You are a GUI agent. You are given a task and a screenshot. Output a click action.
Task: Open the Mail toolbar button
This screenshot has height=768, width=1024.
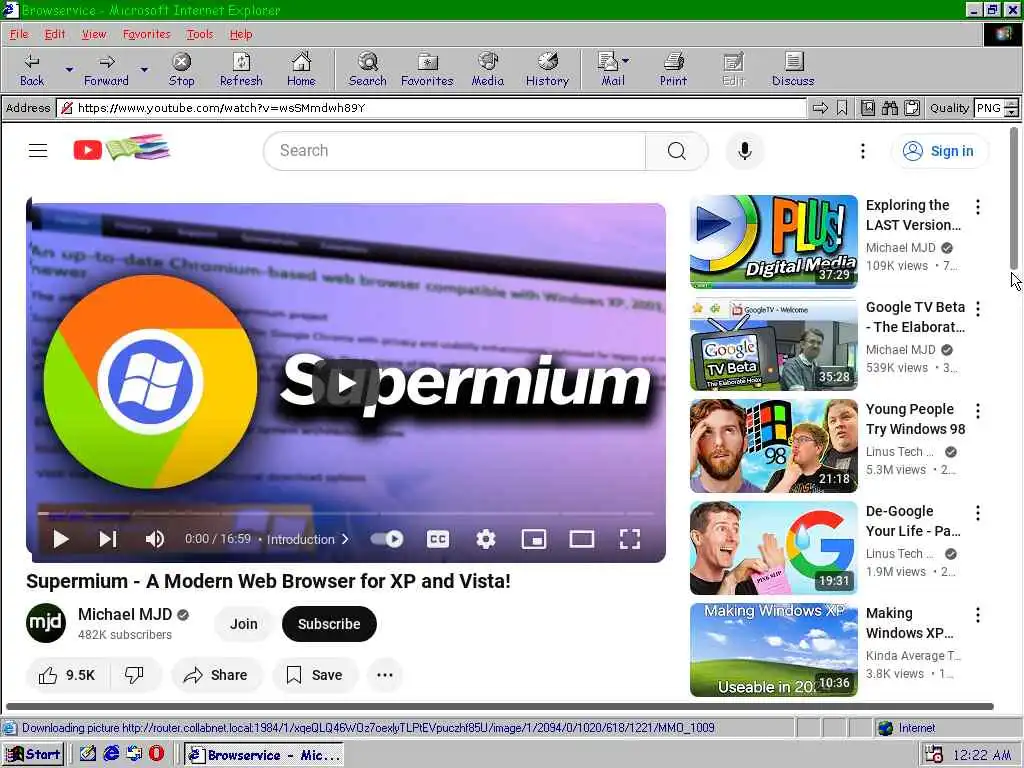(x=613, y=70)
